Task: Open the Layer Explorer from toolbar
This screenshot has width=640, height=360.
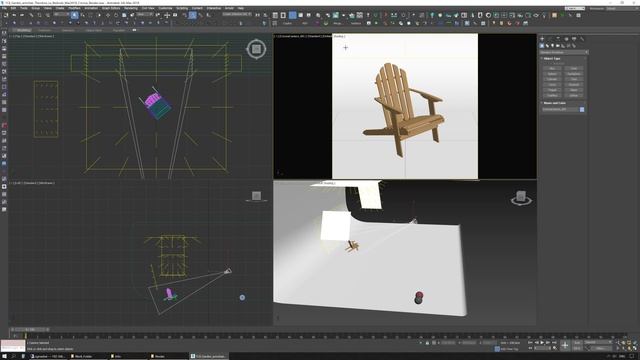Action: click(283, 15)
